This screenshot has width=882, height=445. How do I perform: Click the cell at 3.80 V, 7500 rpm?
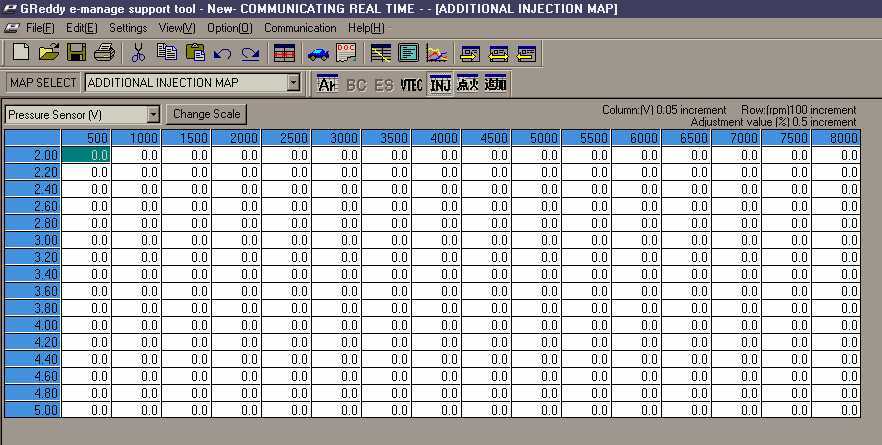pos(786,308)
